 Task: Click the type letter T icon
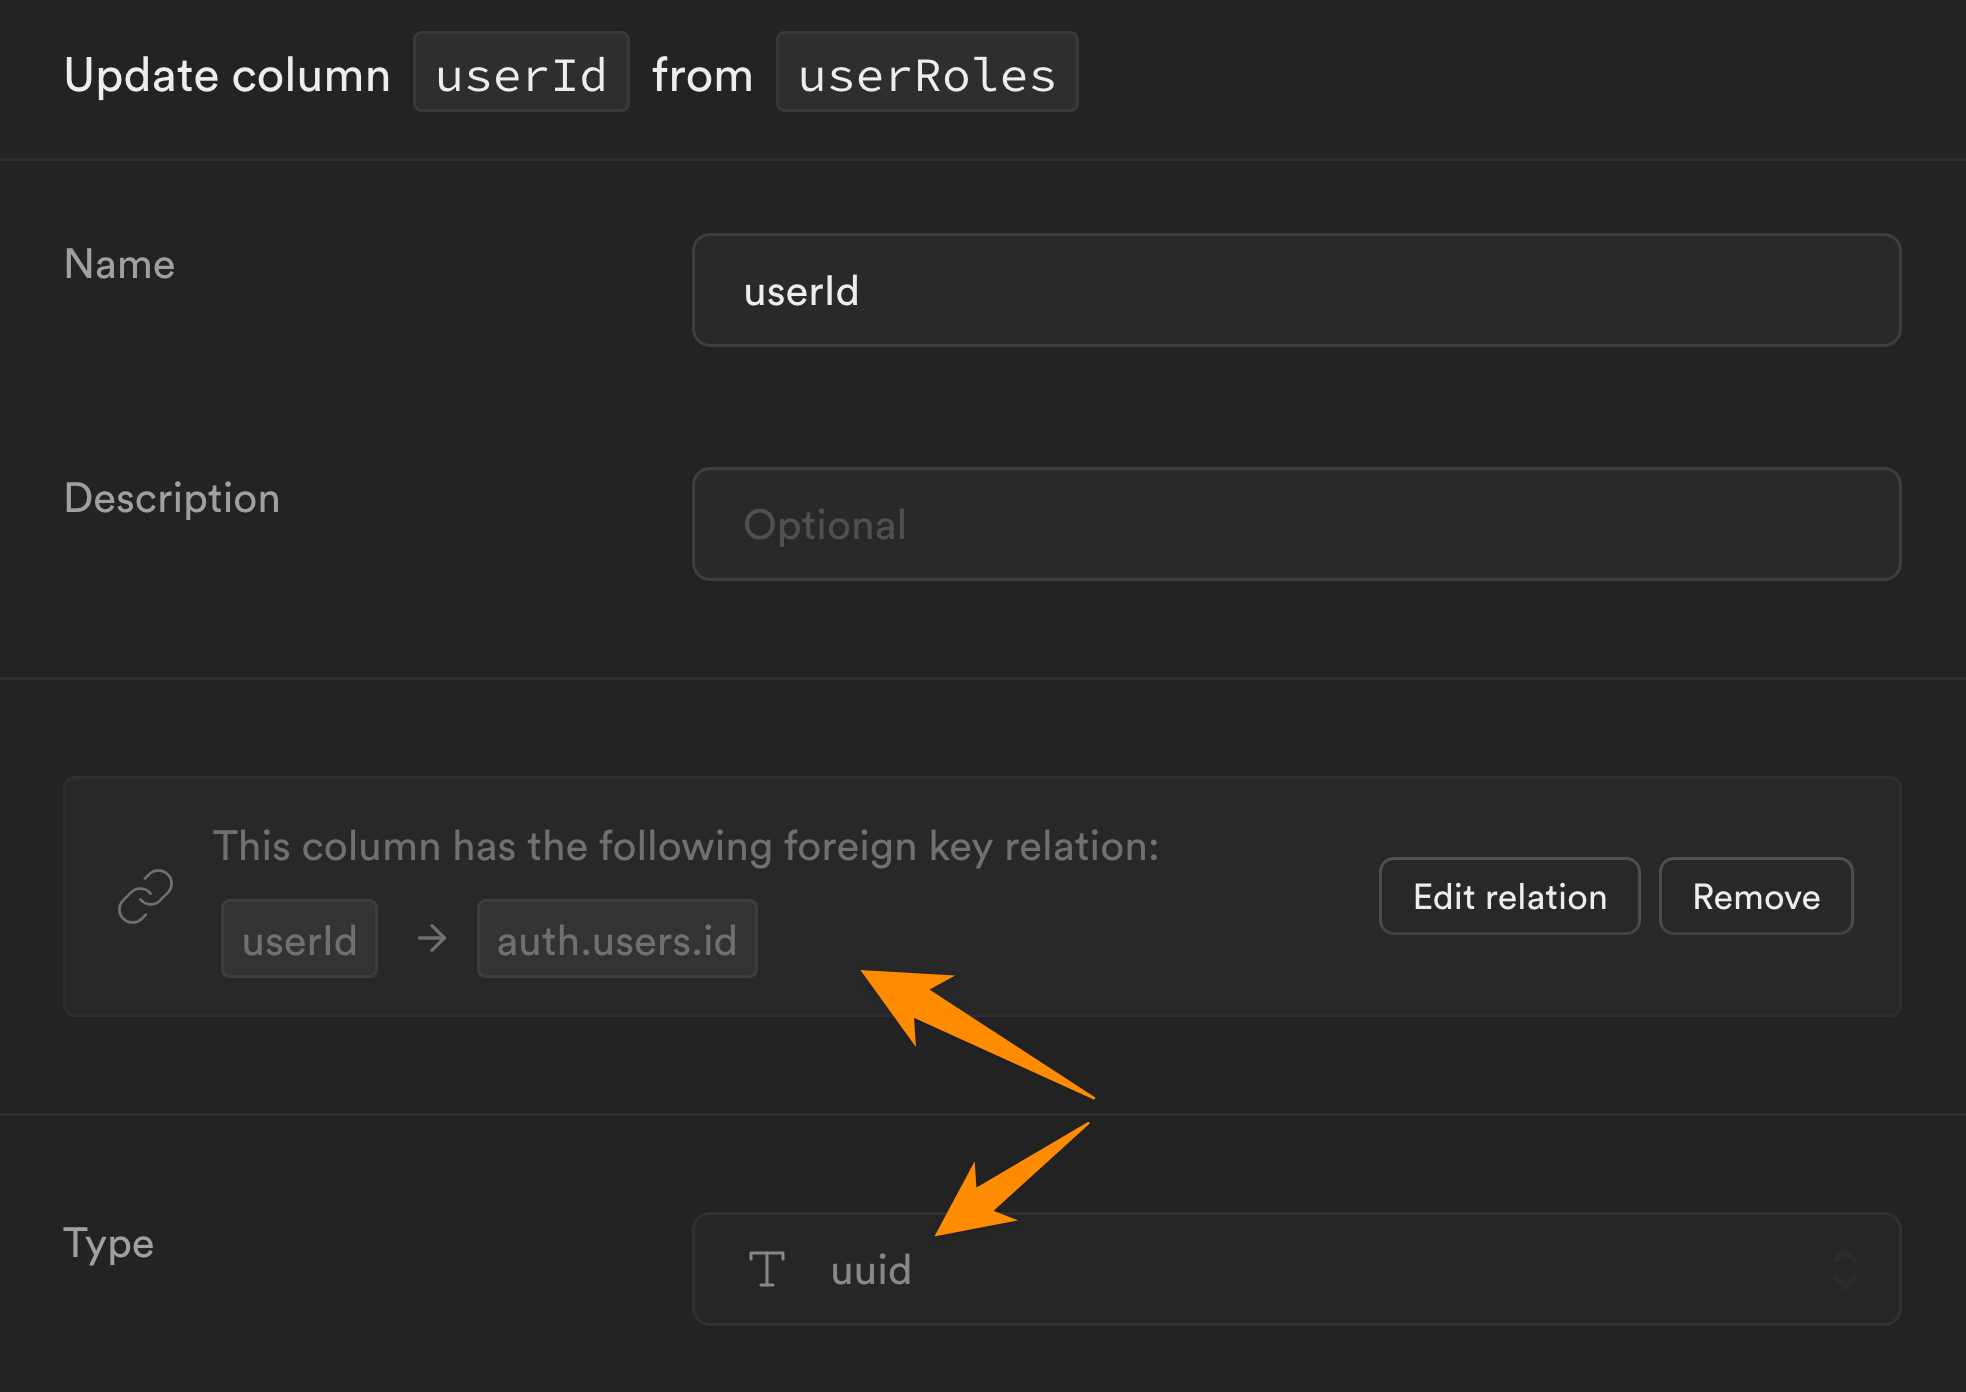coord(766,1268)
